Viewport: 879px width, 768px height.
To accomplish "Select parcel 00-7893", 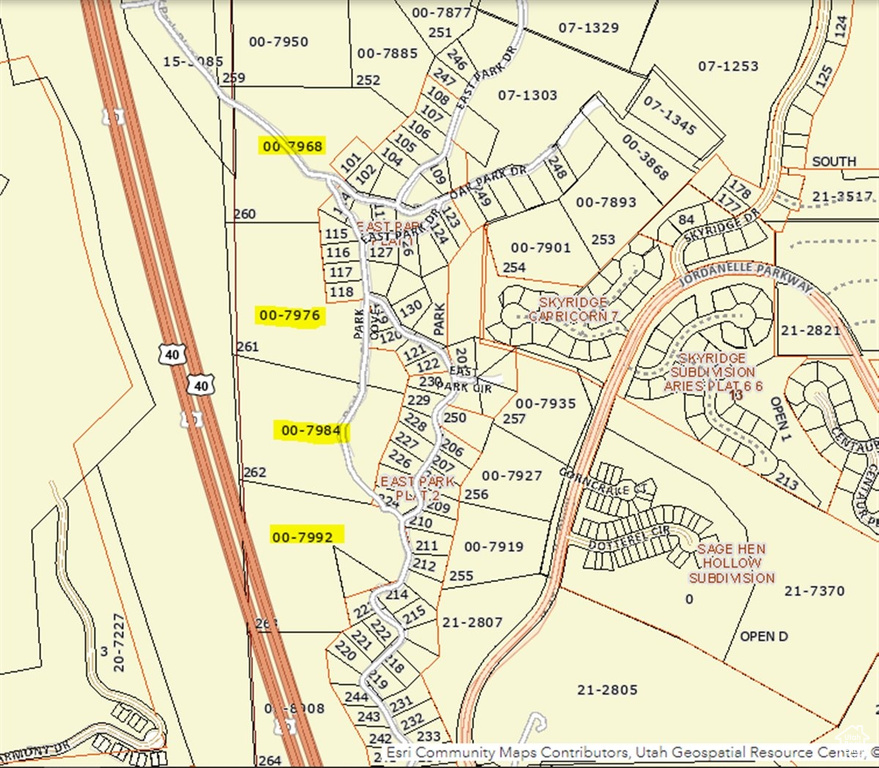I will [606, 202].
